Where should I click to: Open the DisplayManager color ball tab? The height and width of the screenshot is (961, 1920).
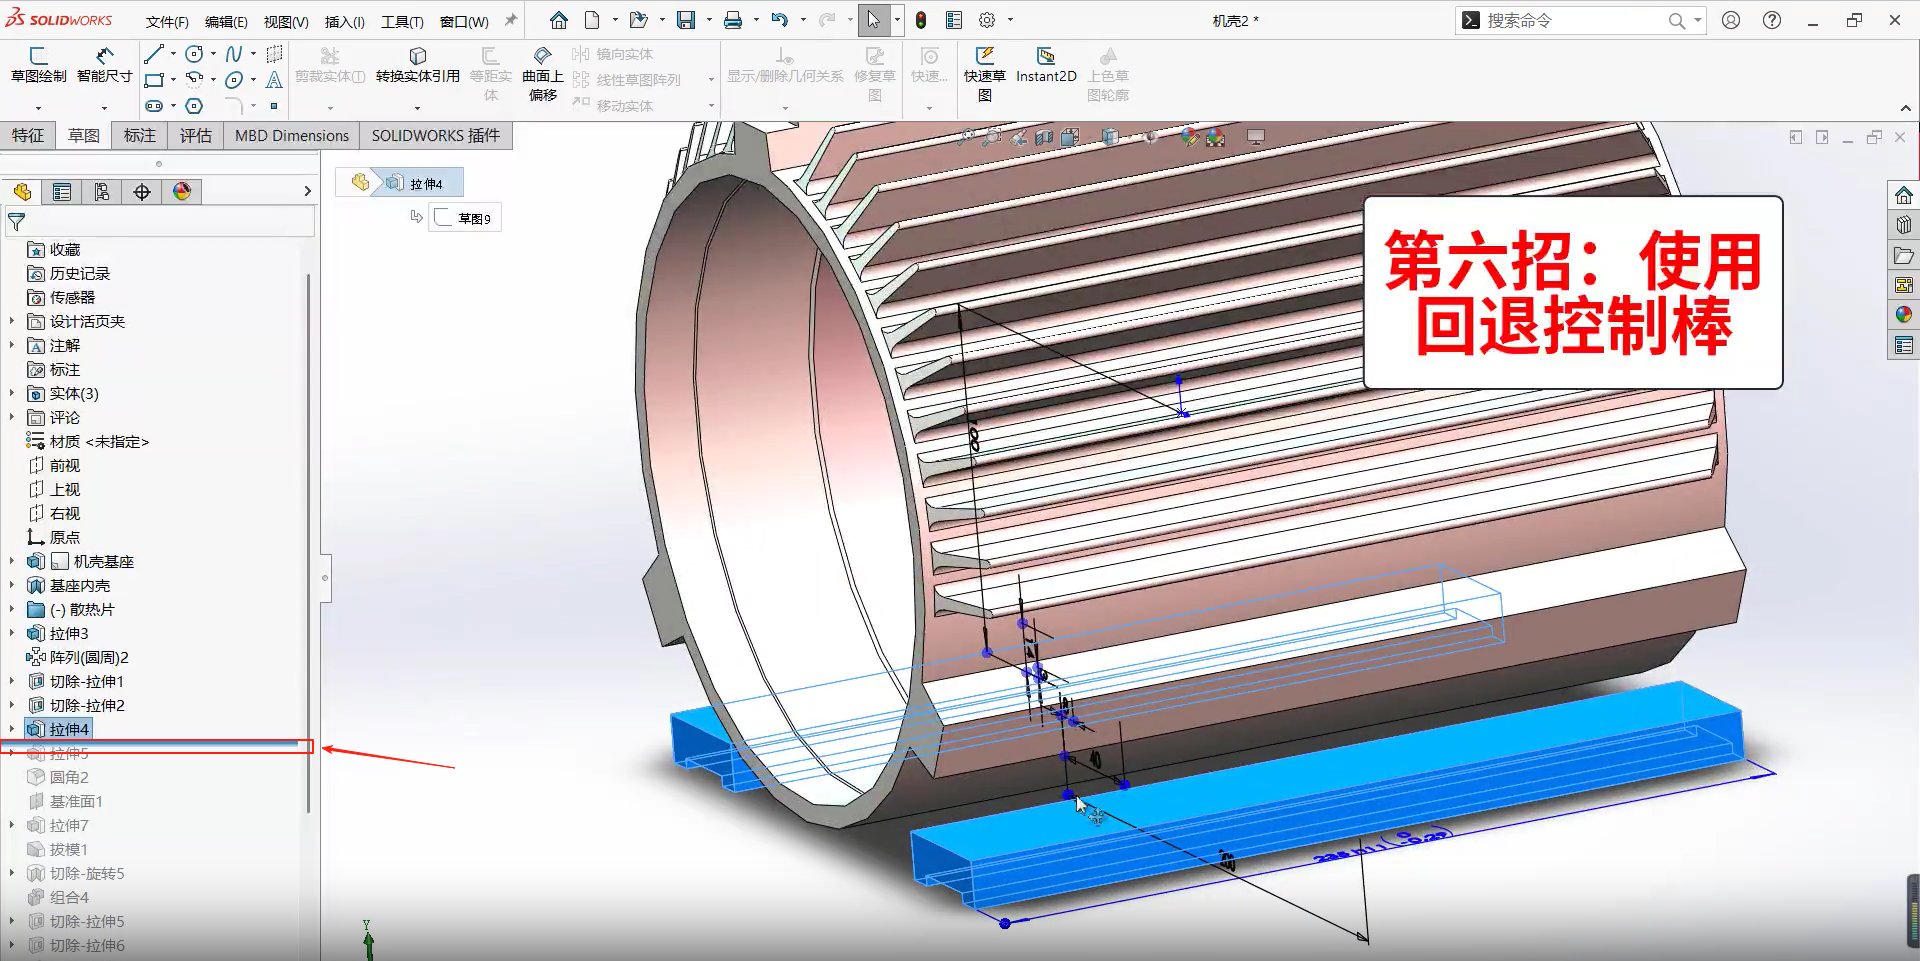tap(182, 192)
